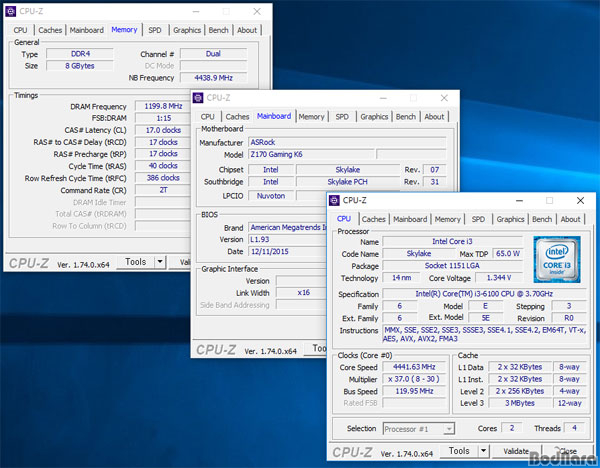The height and width of the screenshot is (468, 600).
Task: Click the Manufacturer field ASRock
Action: (x=347, y=142)
